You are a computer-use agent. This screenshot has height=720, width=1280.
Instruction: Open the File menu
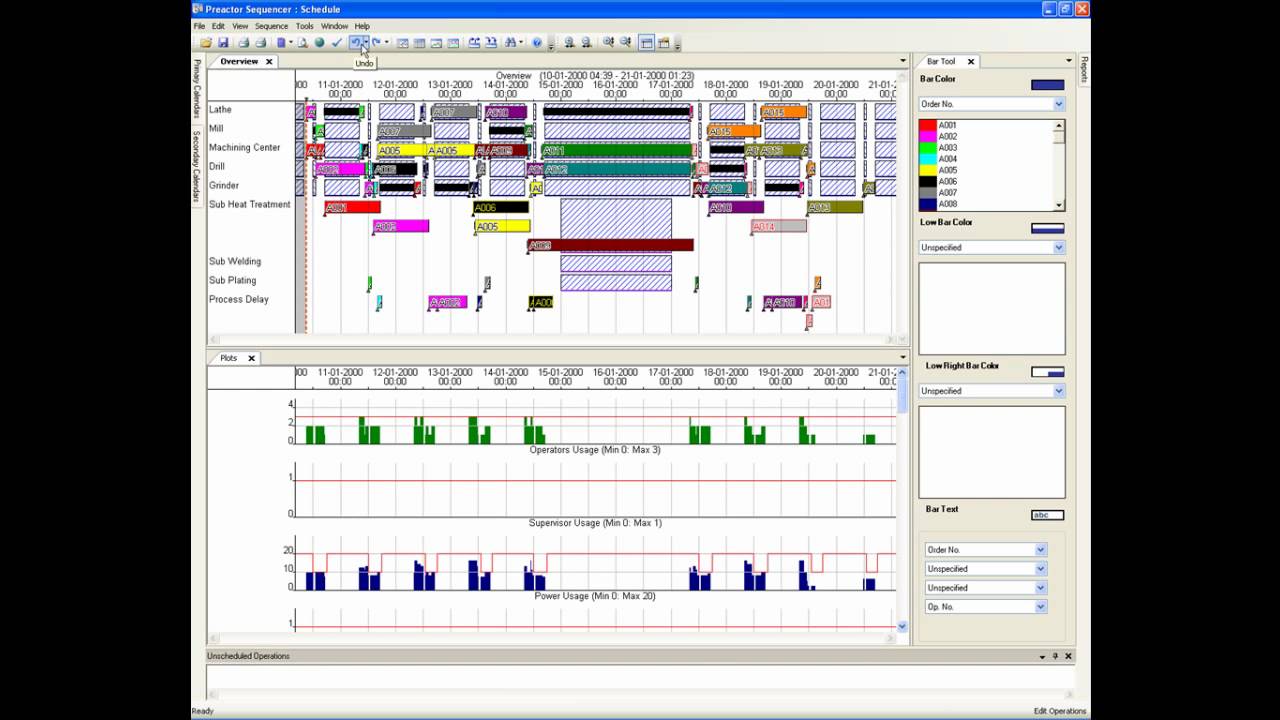click(199, 26)
